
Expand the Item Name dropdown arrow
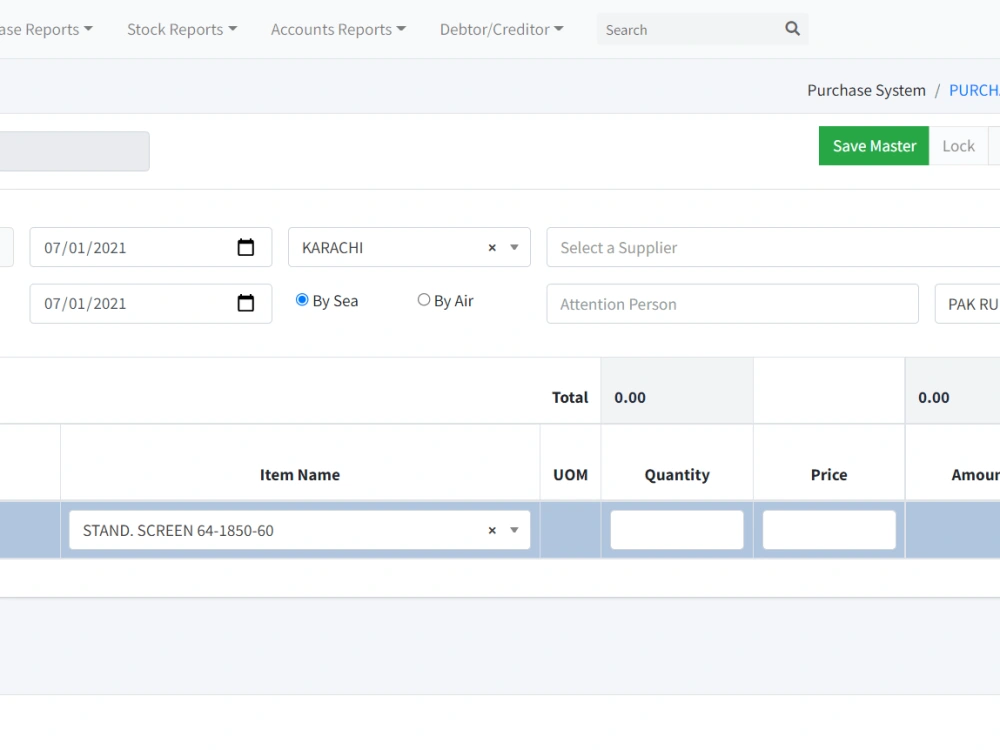tap(514, 529)
